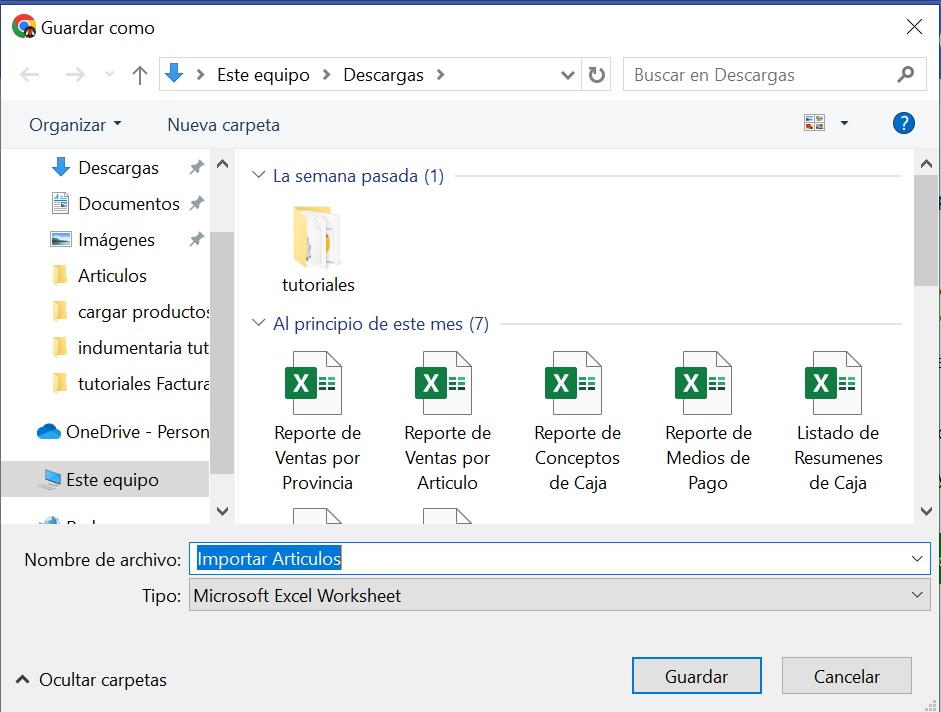
Task: Collapse the La semana pasada group
Action: pyautogui.click(x=259, y=176)
